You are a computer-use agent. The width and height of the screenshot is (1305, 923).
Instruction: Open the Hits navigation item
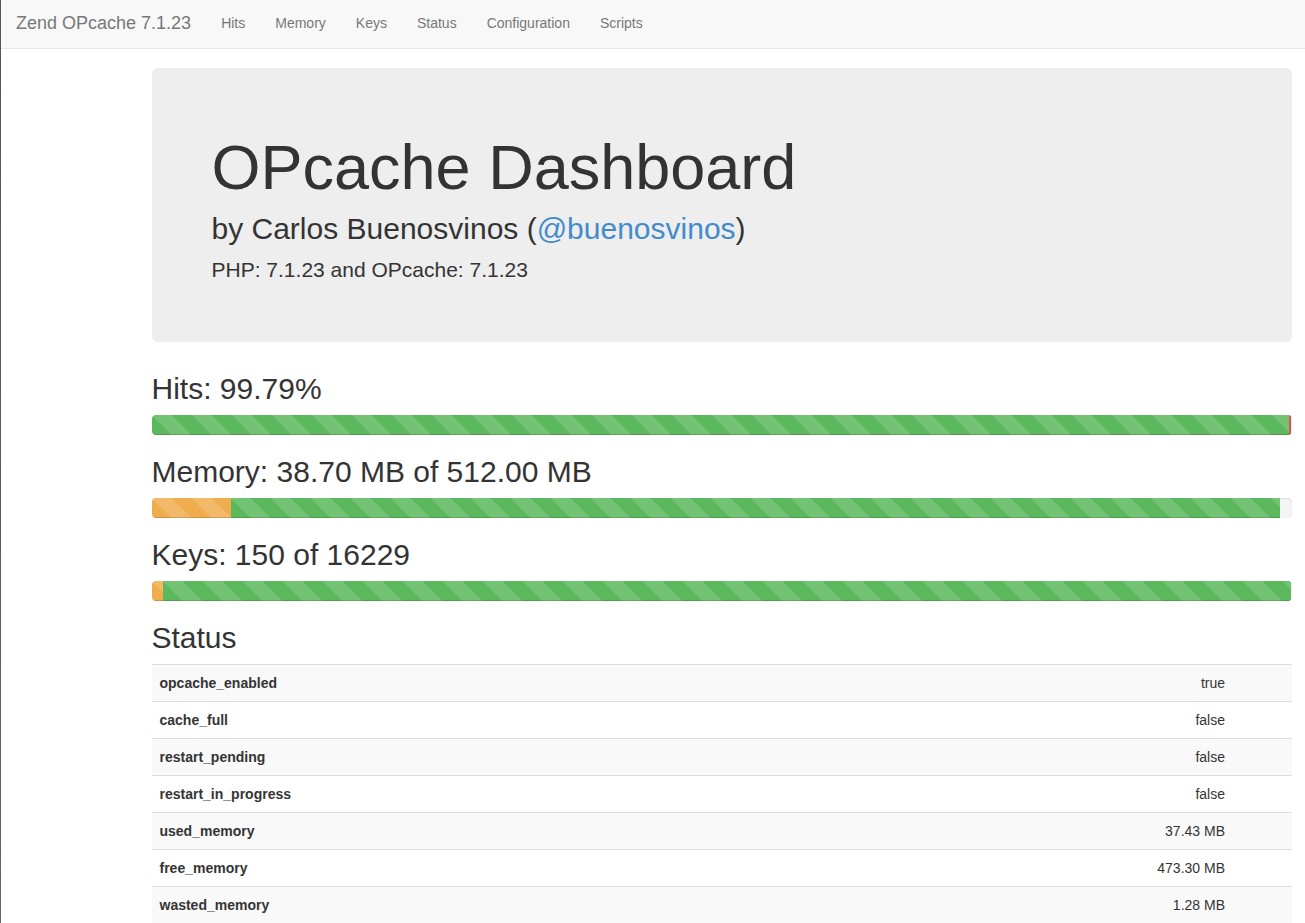pyautogui.click(x=233, y=23)
